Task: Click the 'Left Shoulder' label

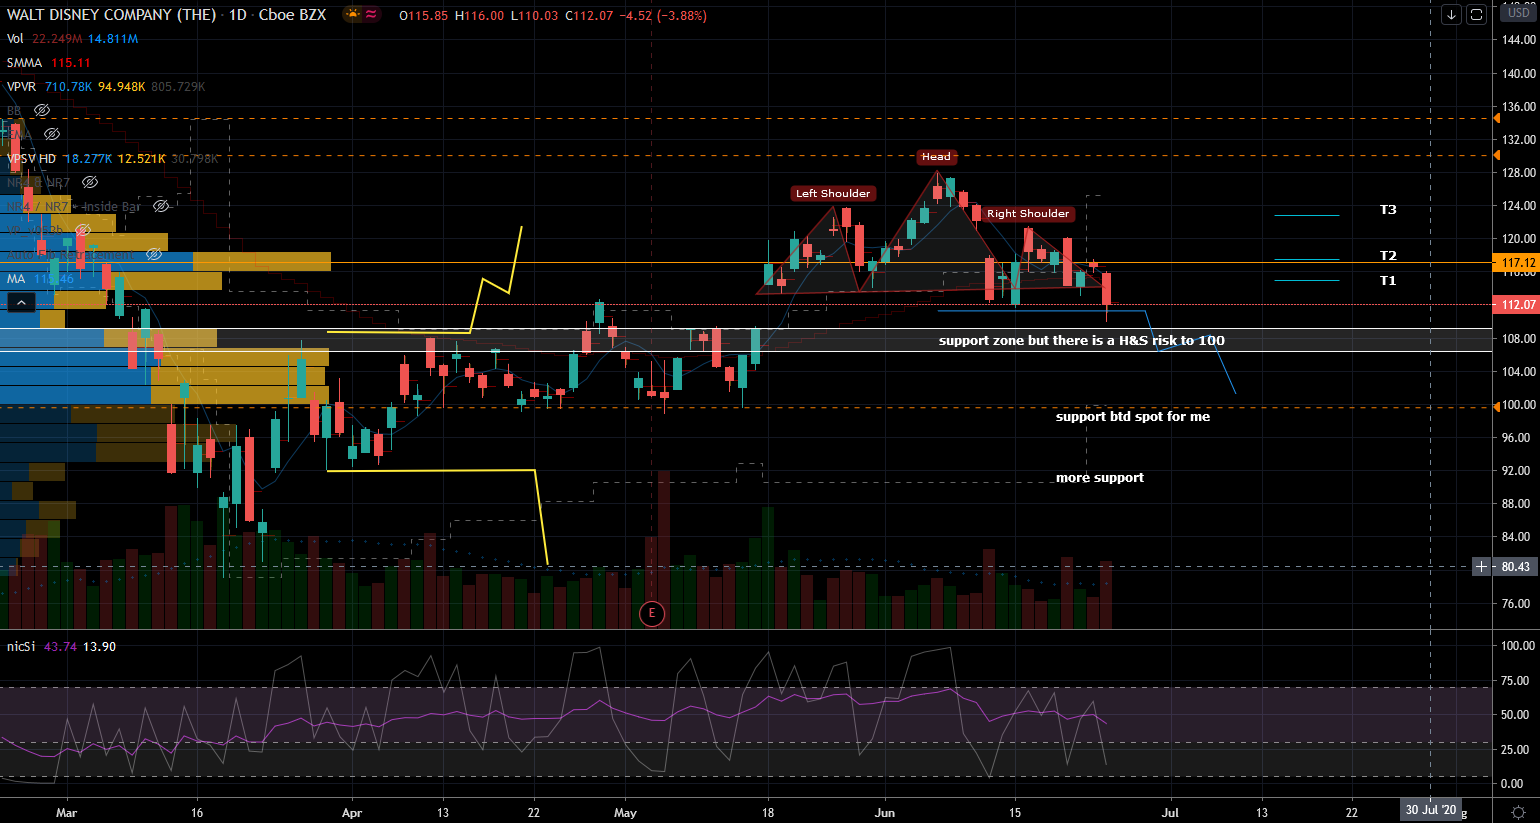Action: [x=833, y=194]
